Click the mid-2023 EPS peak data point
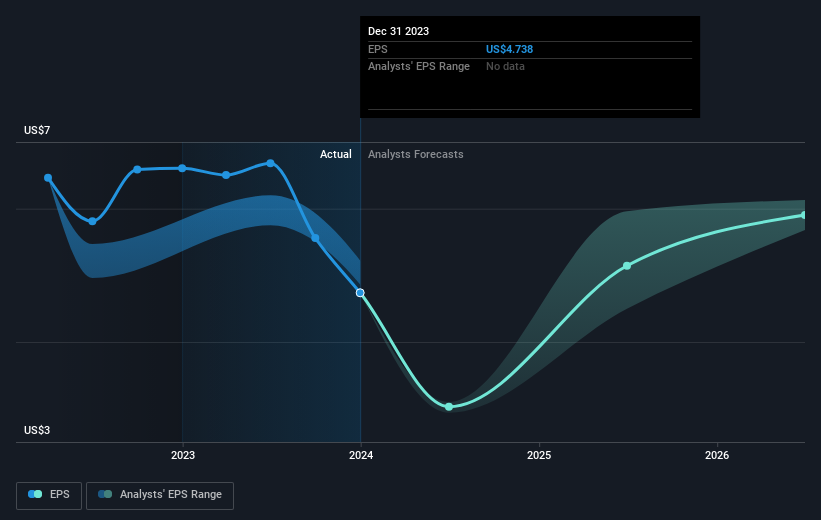The image size is (821, 520). coord(270,163)
